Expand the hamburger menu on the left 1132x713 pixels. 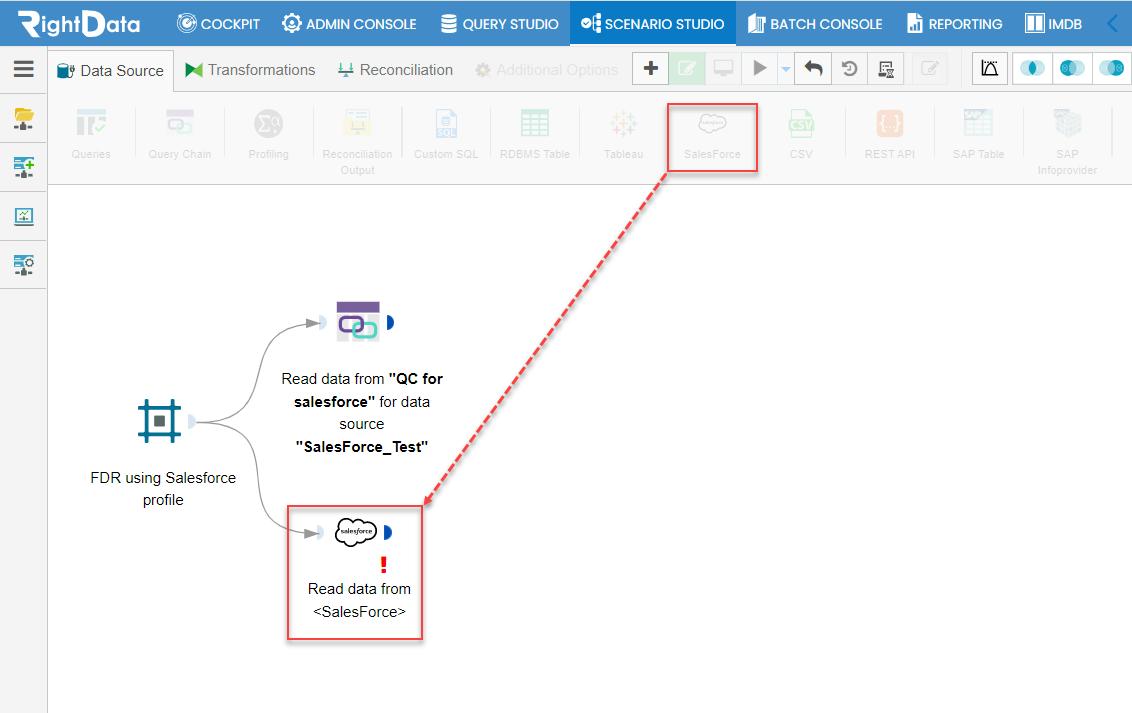pos(24,69)
